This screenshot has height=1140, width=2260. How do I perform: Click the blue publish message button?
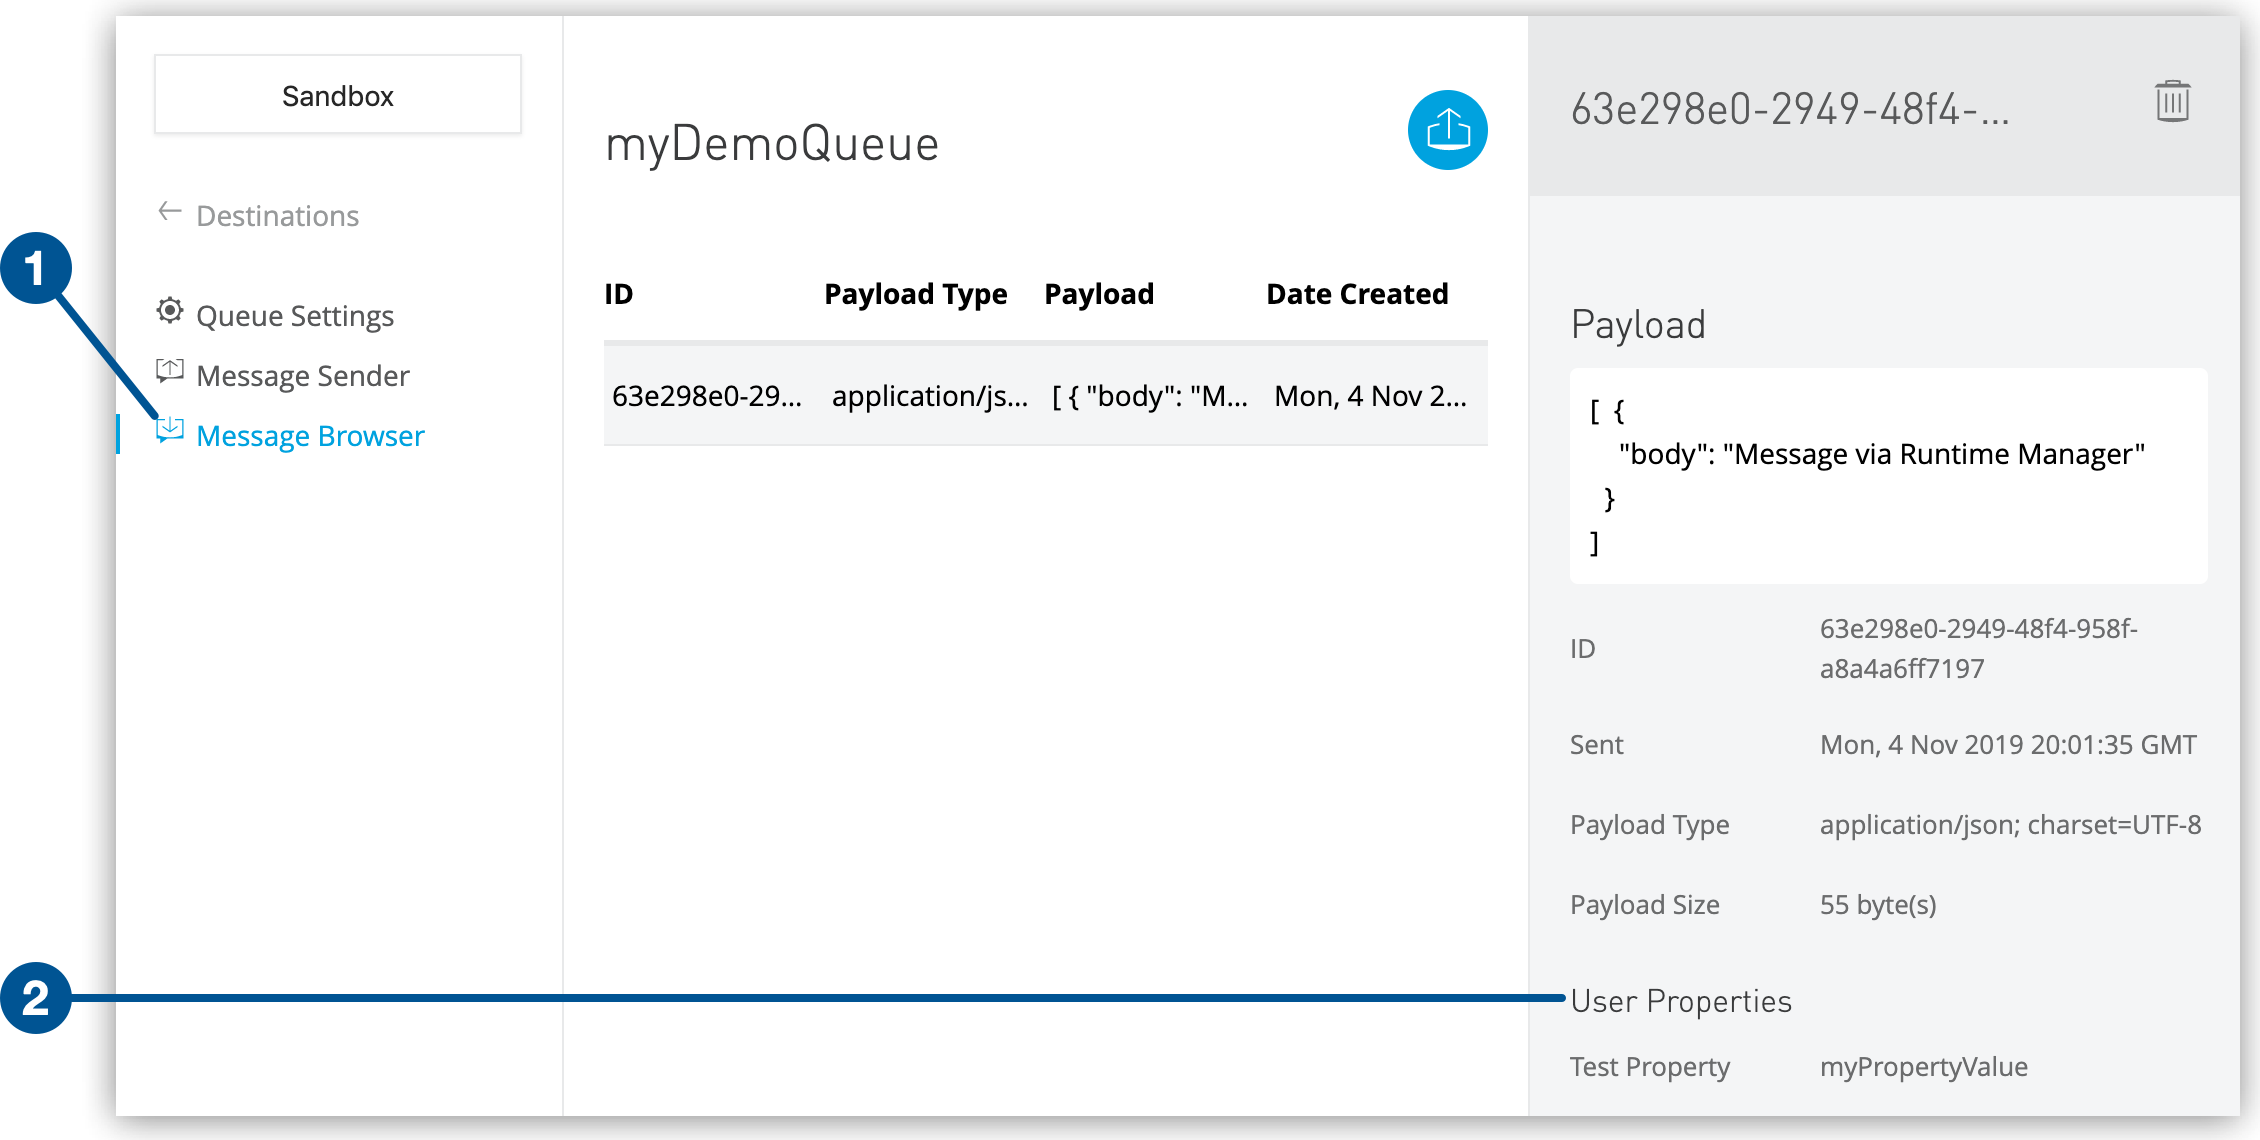coord(1447,130)
